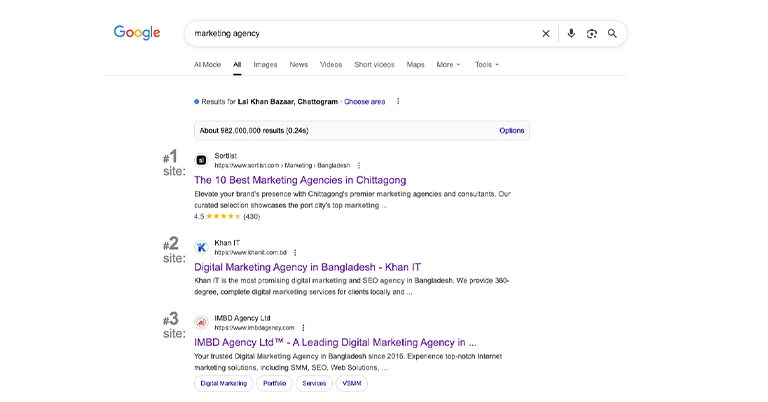Open the News tab
The image size is (768, 402).
point(298,65)
